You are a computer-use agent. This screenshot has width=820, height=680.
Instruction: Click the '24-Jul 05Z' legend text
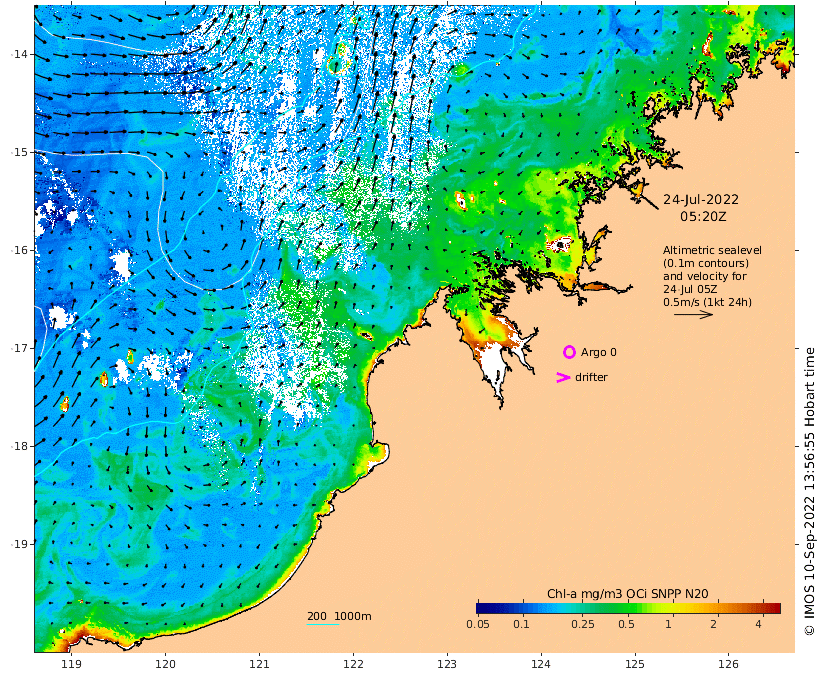(690, 289)
